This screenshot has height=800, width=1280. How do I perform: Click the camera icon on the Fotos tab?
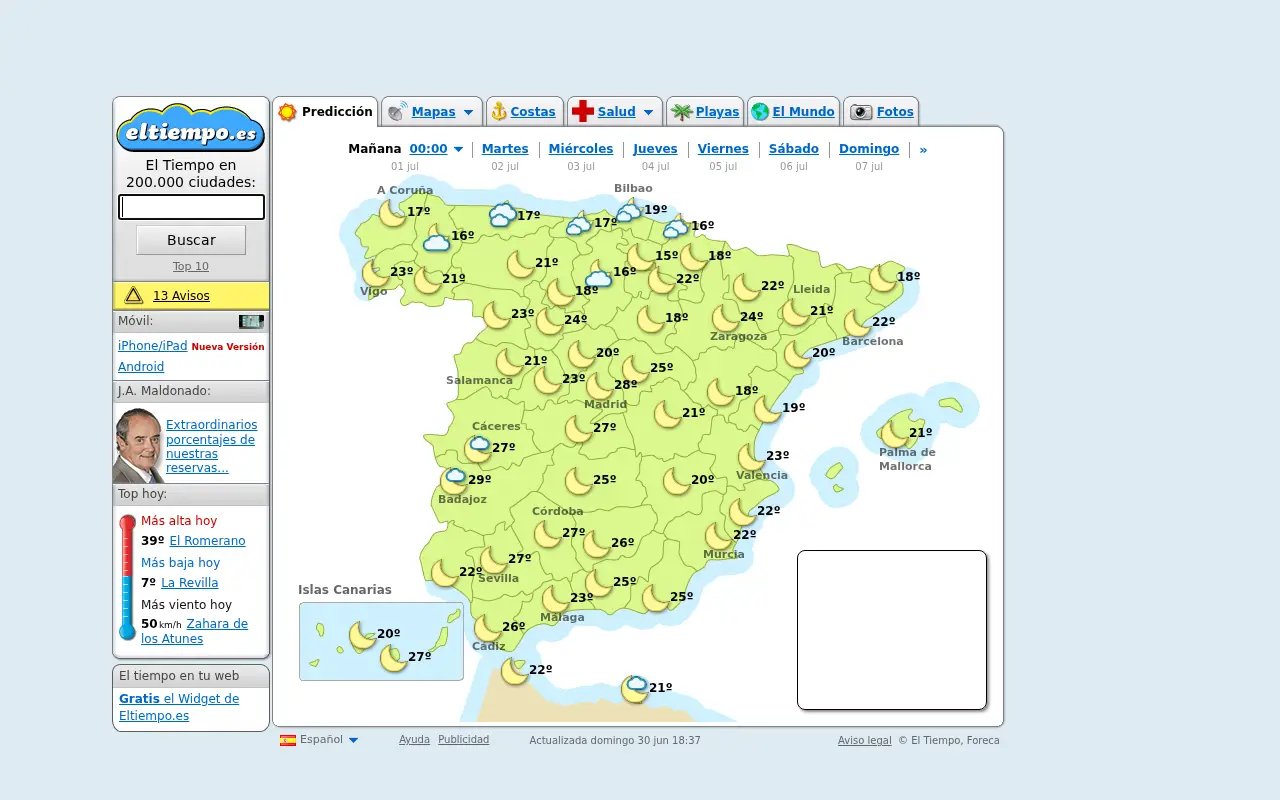coord(861,112)
